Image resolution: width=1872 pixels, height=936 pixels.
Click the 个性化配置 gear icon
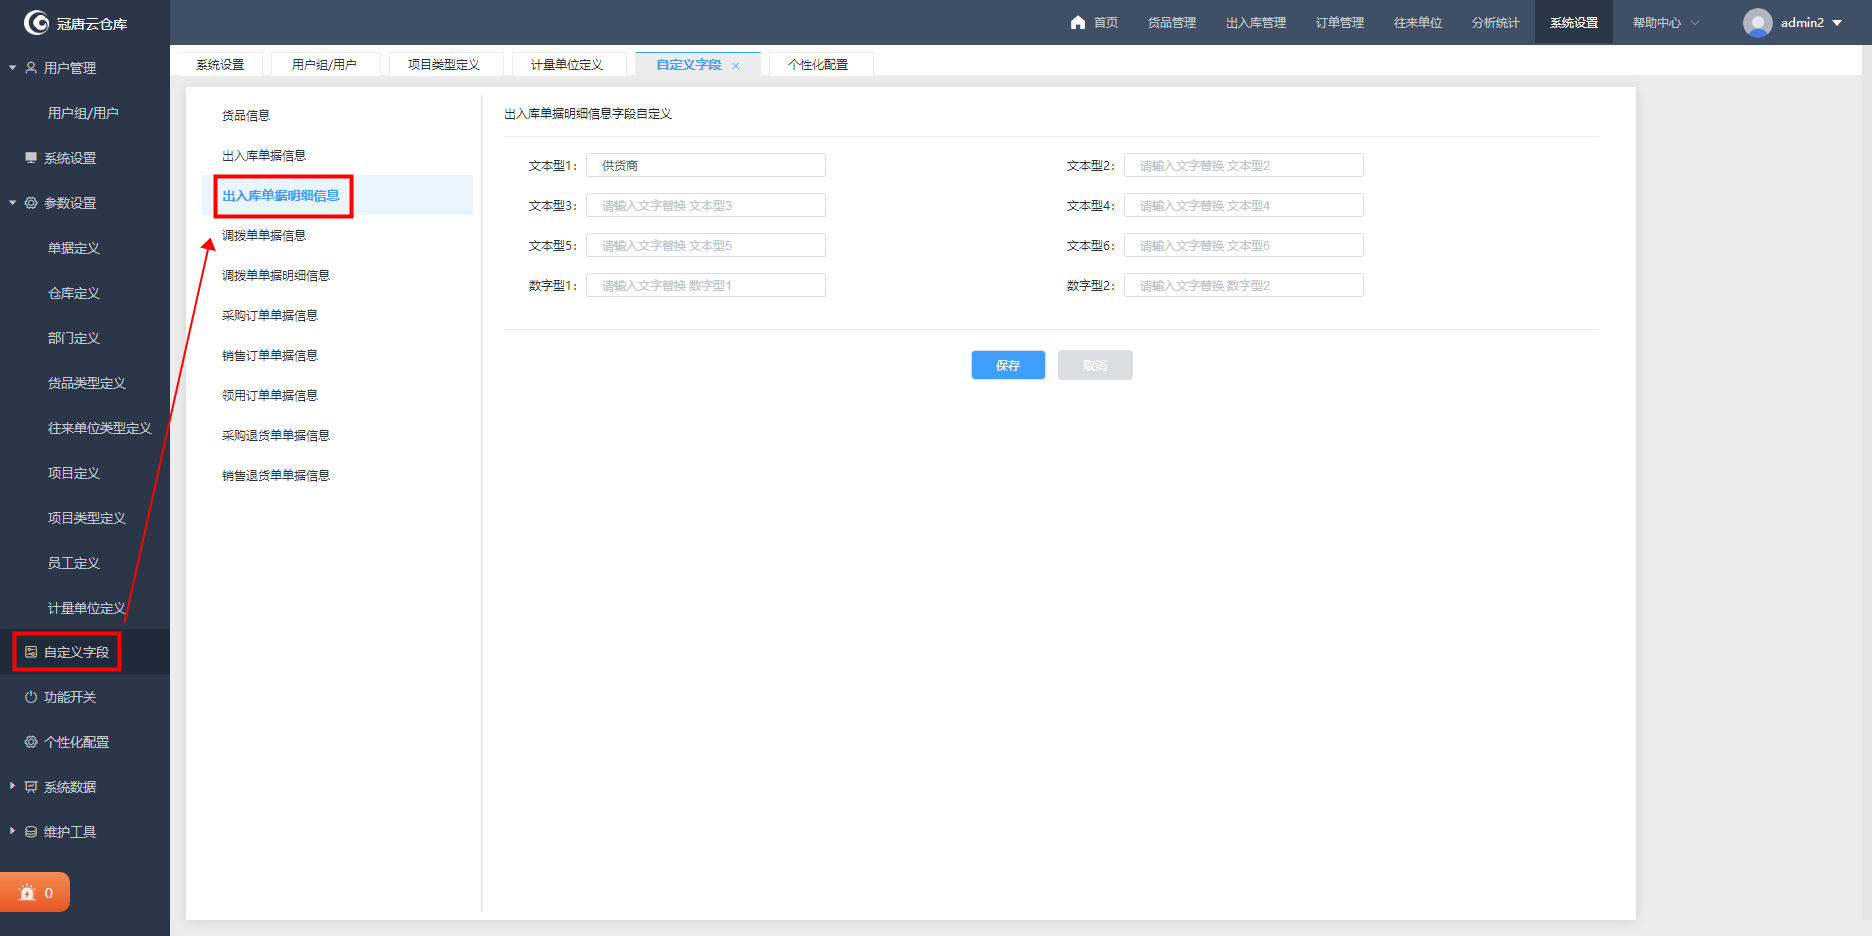31,742
